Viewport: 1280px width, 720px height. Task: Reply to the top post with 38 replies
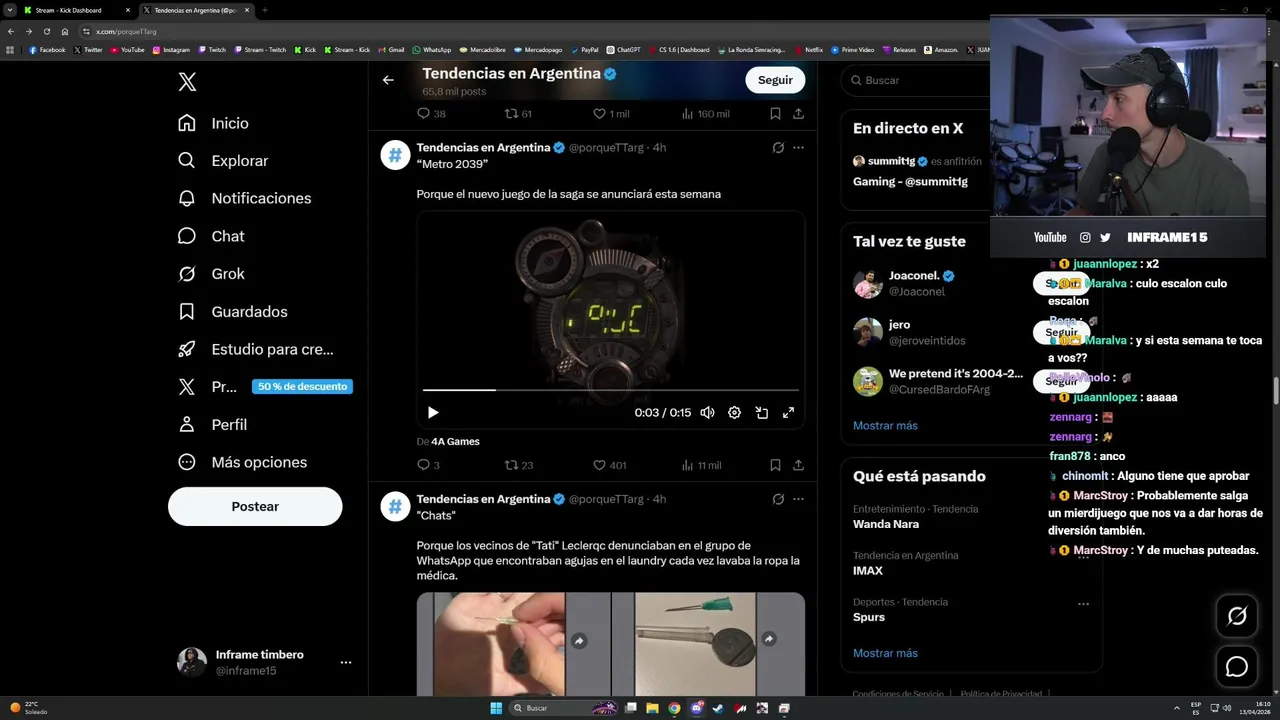point(431,114)
